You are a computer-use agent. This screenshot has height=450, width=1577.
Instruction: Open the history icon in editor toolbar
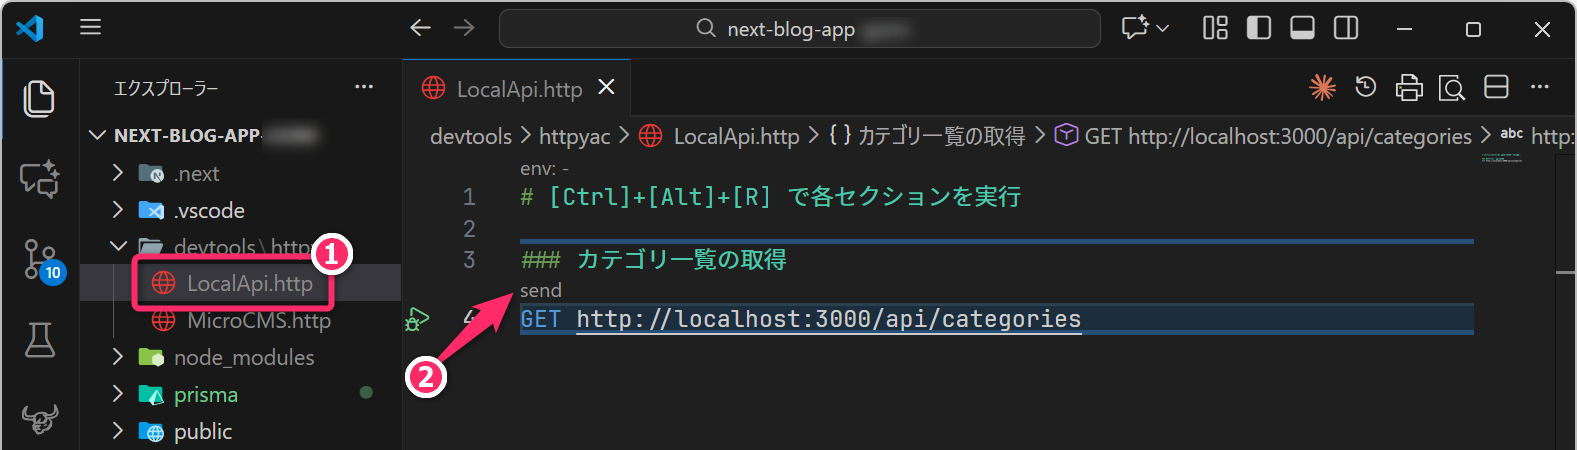[1365, 88]
